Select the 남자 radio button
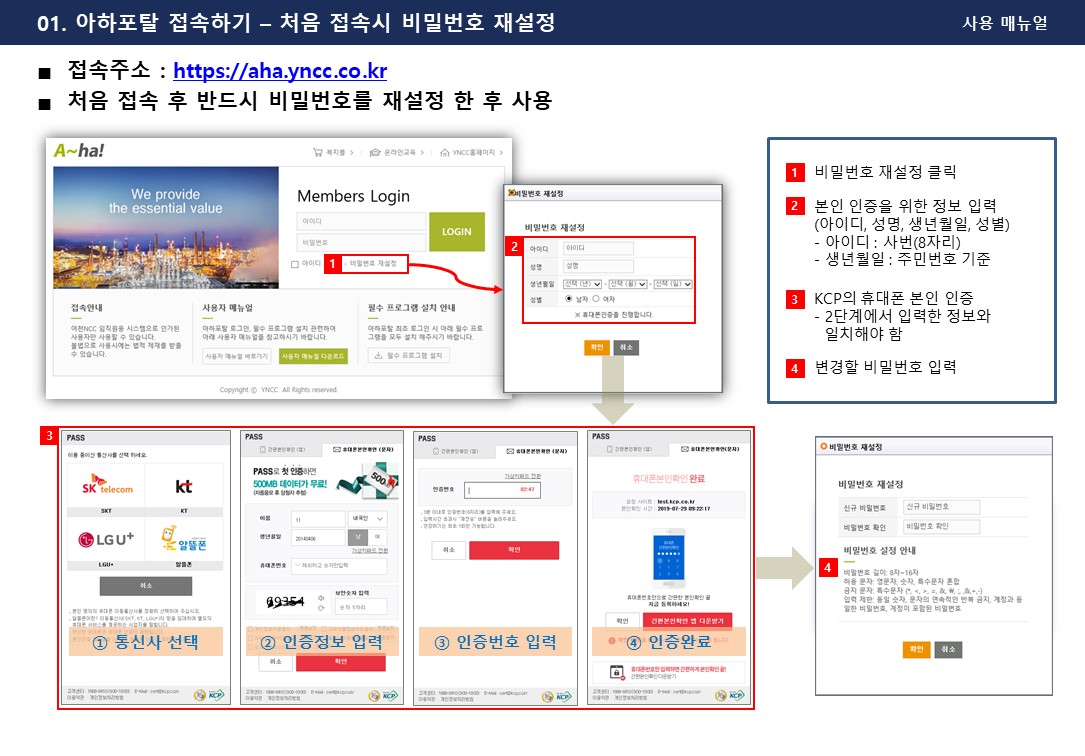1085x756 pixels. 570,298
